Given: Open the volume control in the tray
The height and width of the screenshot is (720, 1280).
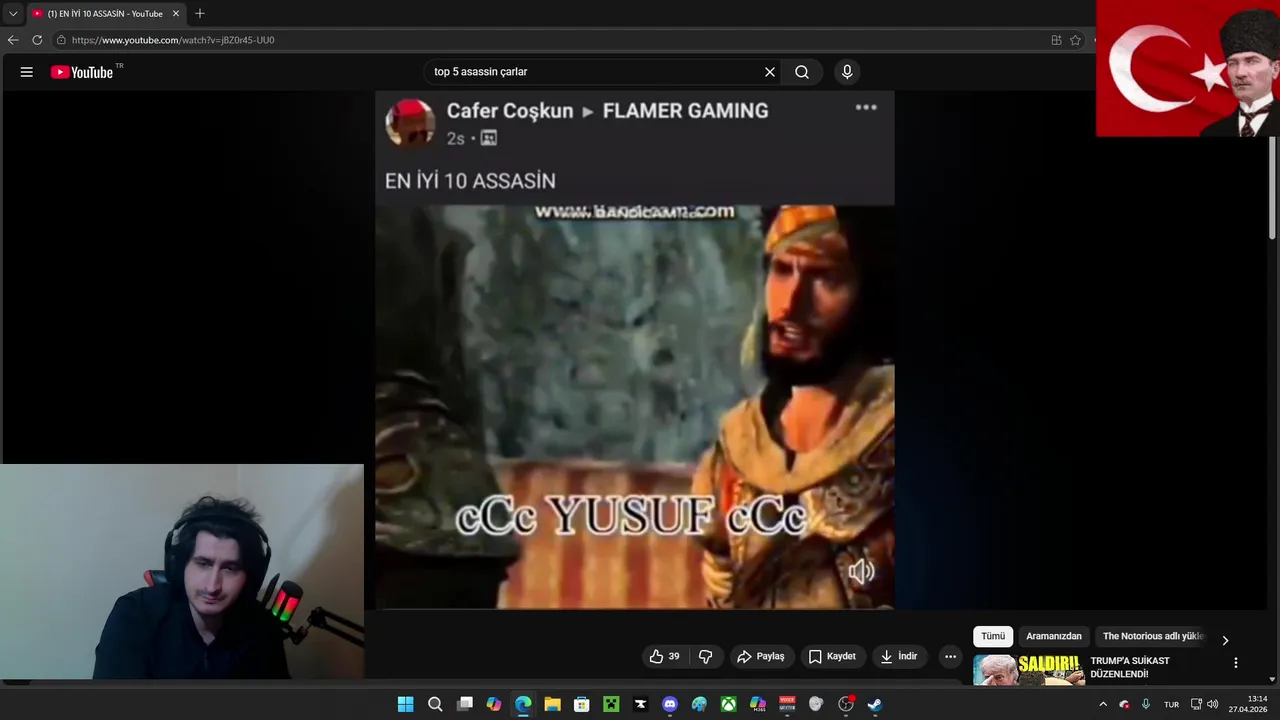Looking at the screenshot, I should pos(1213,705).
